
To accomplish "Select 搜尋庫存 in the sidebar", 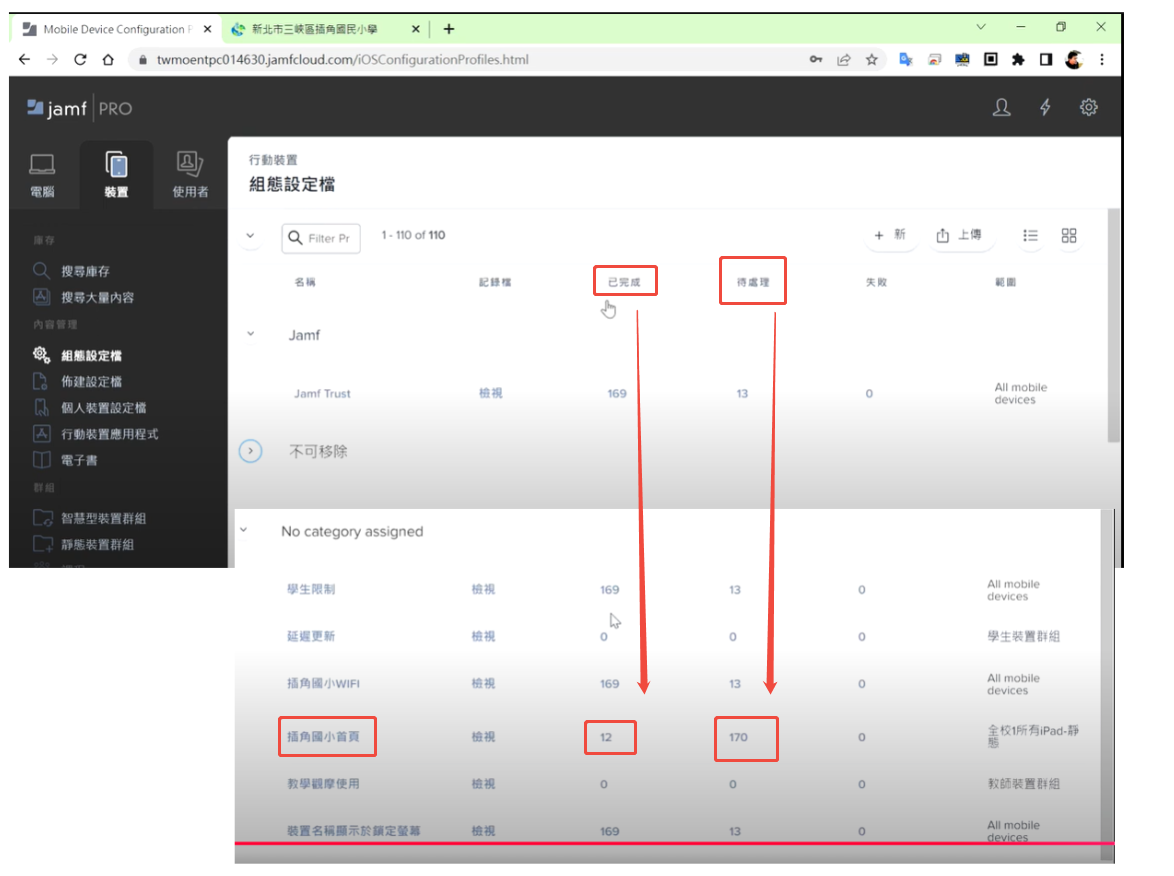I will pos(85,271).
